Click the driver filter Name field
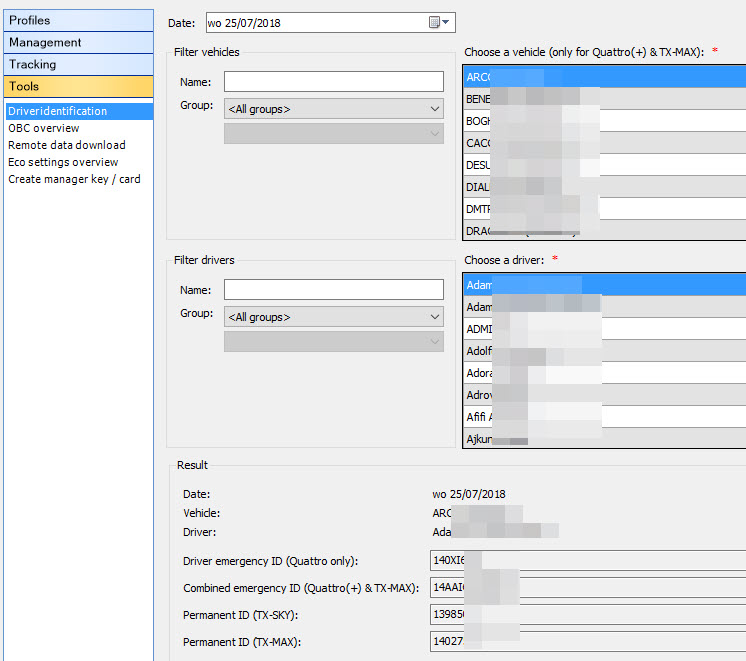The height and width of the screenshot is (661, 746). click(x=333, y=290)
